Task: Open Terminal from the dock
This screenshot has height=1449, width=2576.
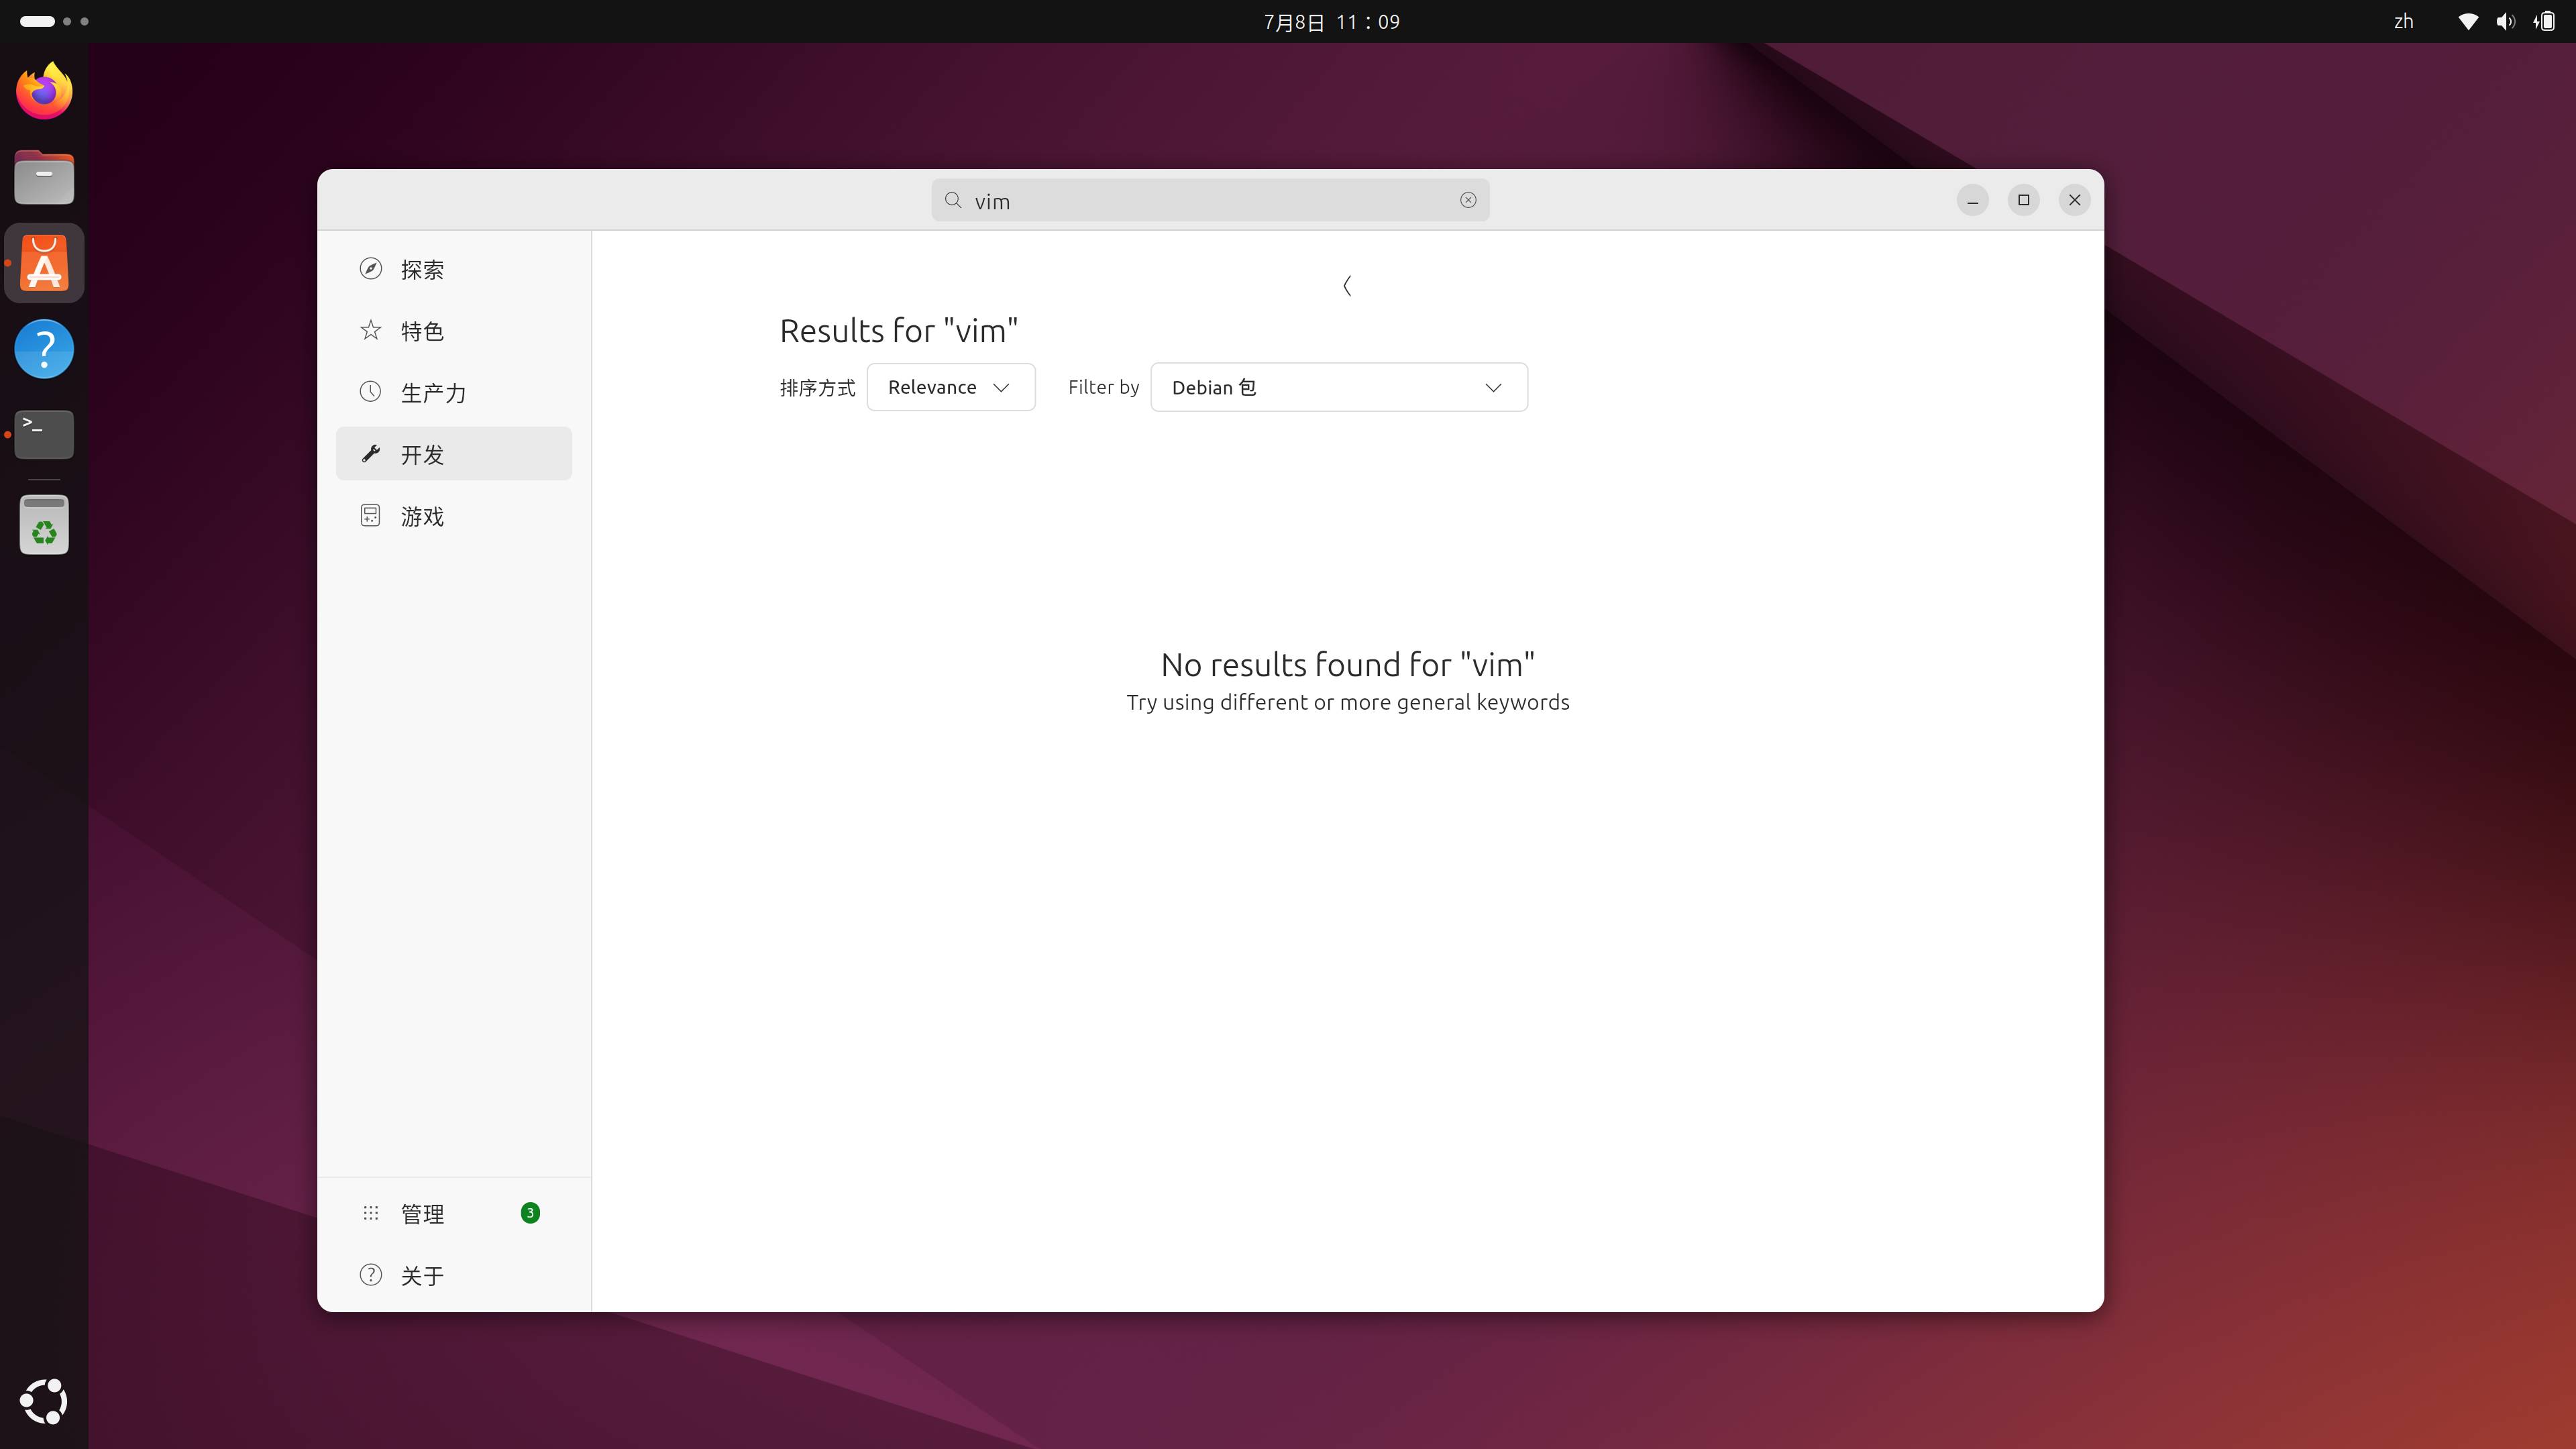Action: coord(44,434)
